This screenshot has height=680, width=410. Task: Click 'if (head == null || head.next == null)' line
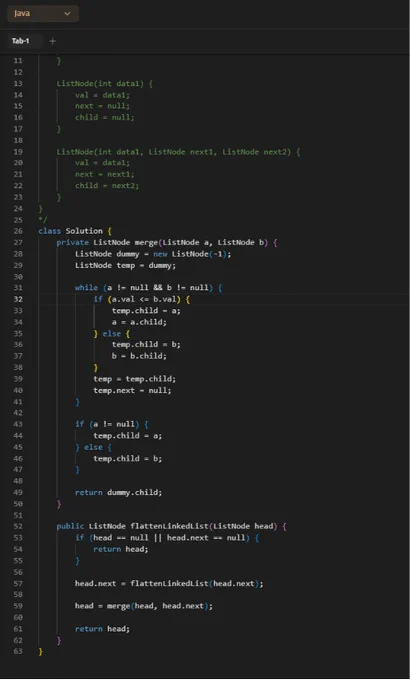pyautogui.click(x=167, y=538)
